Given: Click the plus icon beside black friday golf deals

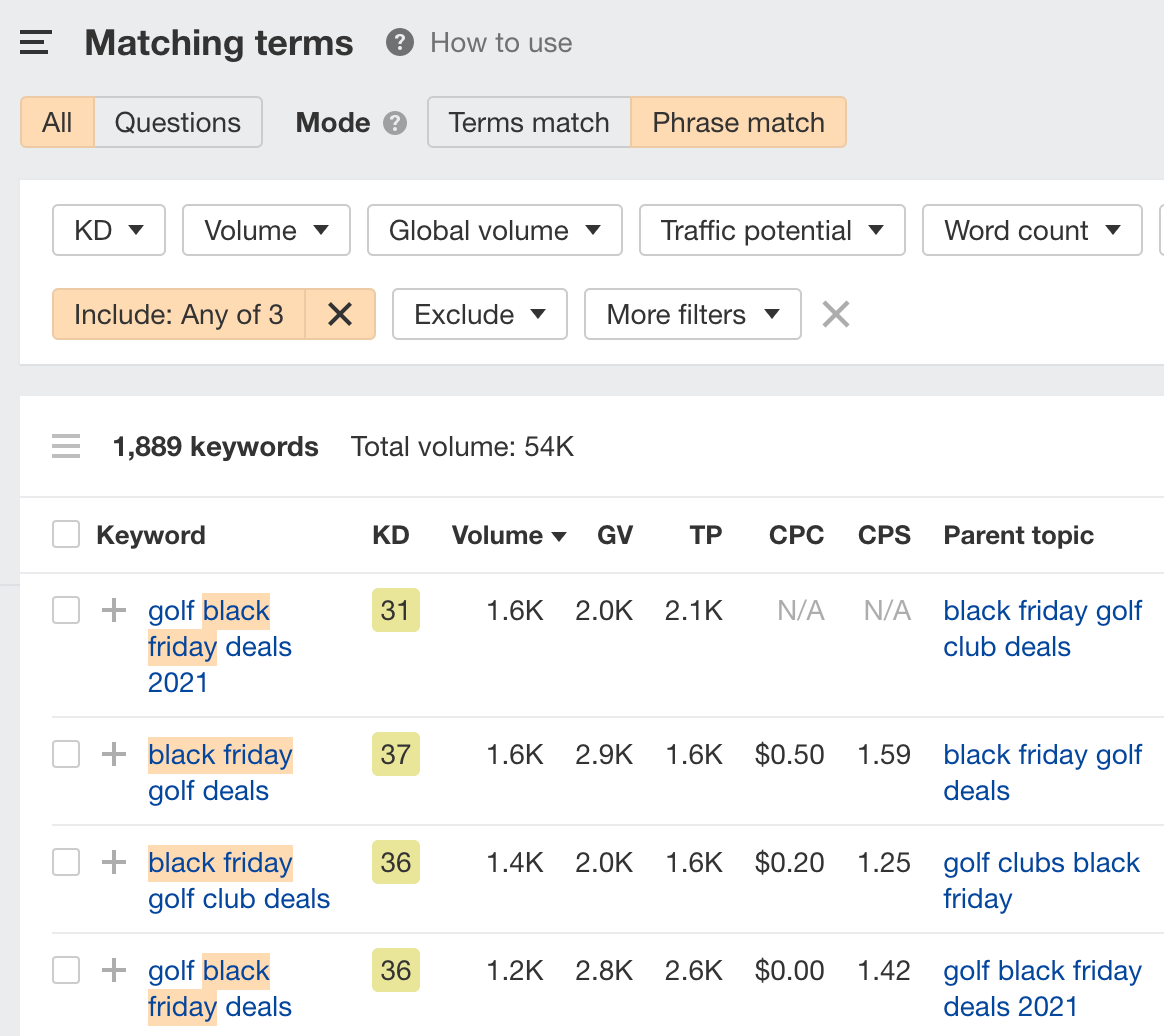Looking at the screenshot, I should click(114, 754).
